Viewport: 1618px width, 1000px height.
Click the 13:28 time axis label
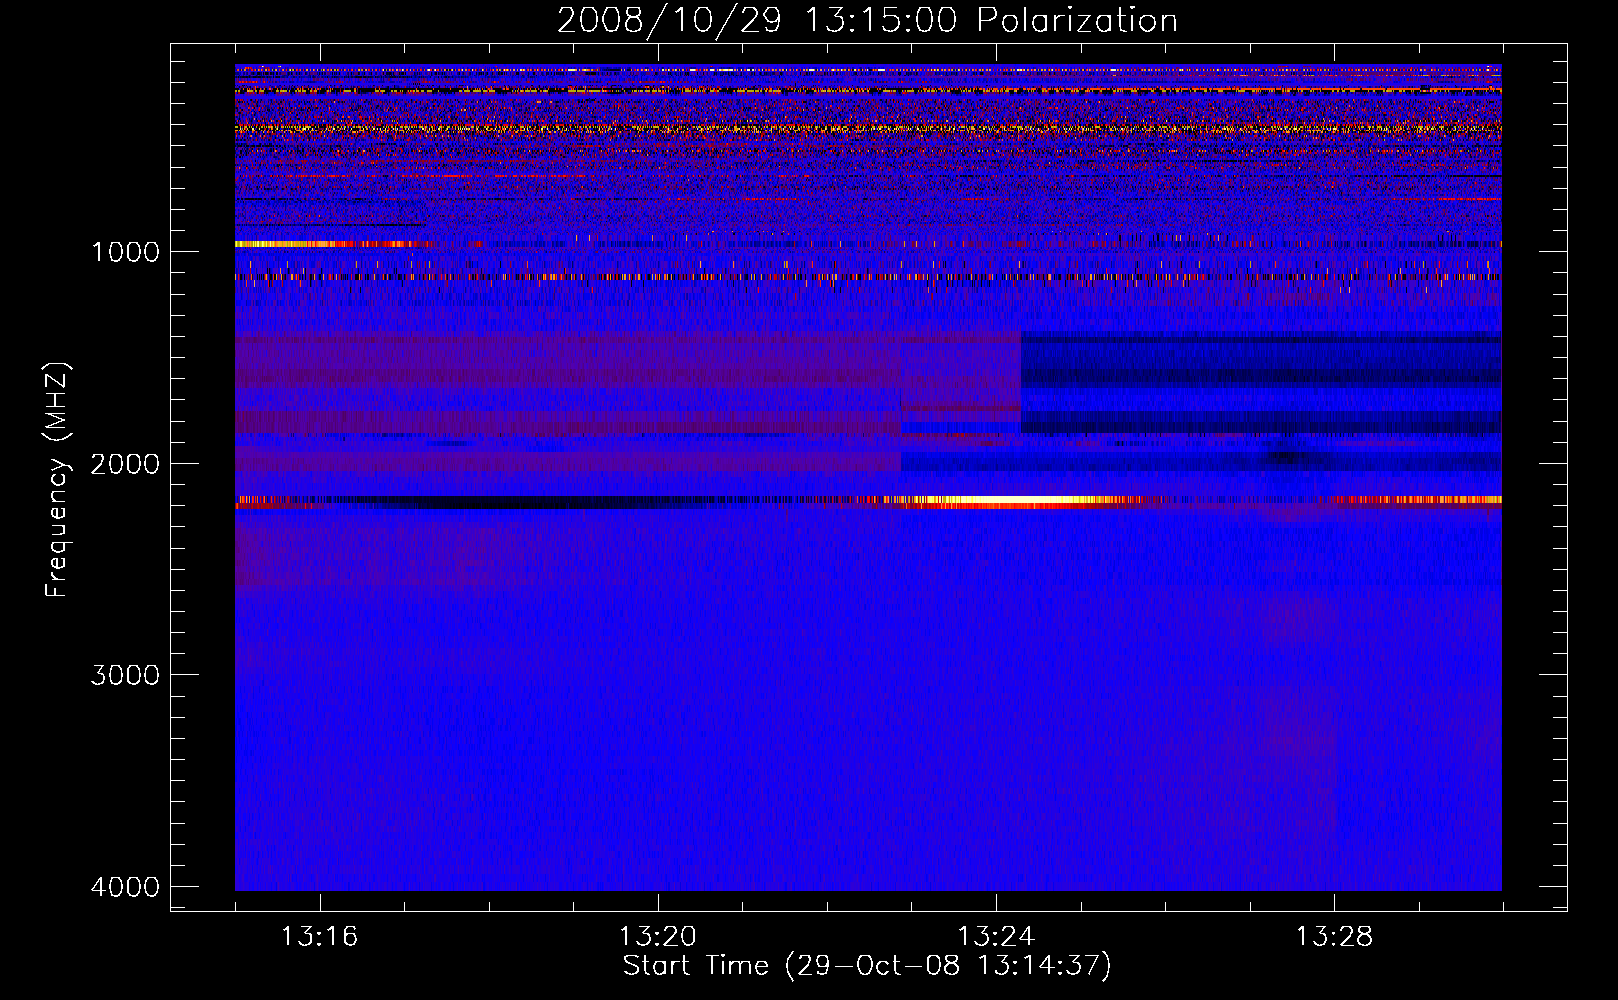pyautogui.click(x=1335, y=936)
